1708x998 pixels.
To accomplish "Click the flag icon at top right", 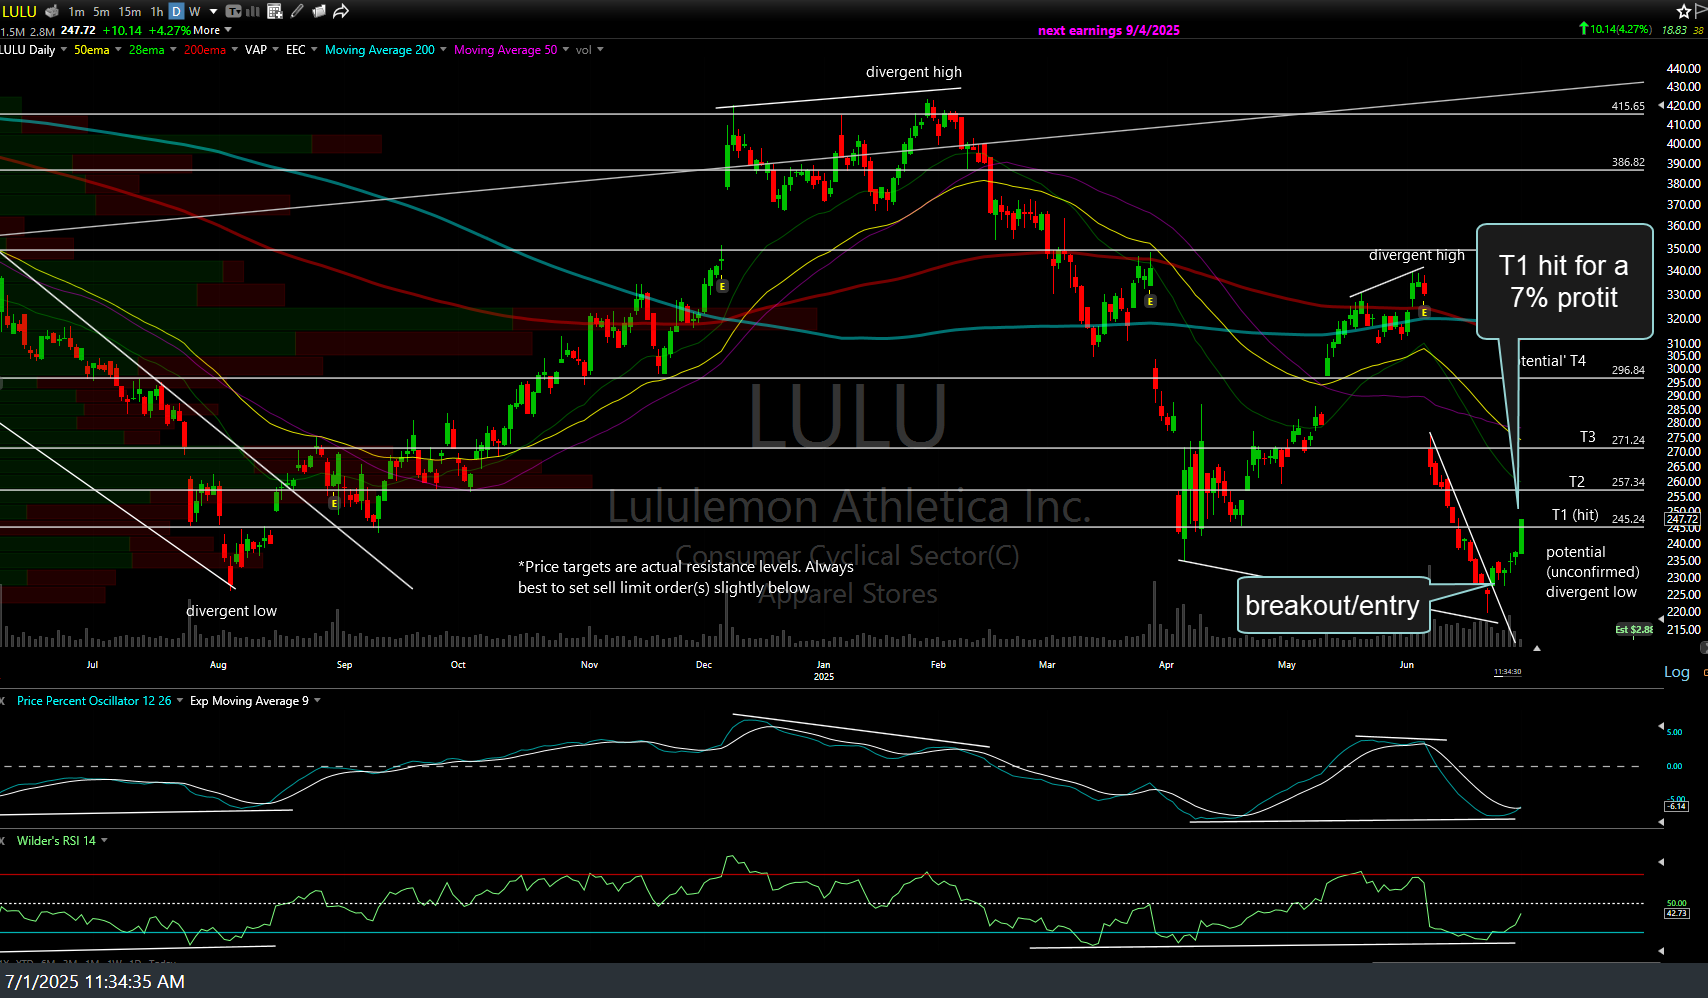I will tap(1701, 11).
